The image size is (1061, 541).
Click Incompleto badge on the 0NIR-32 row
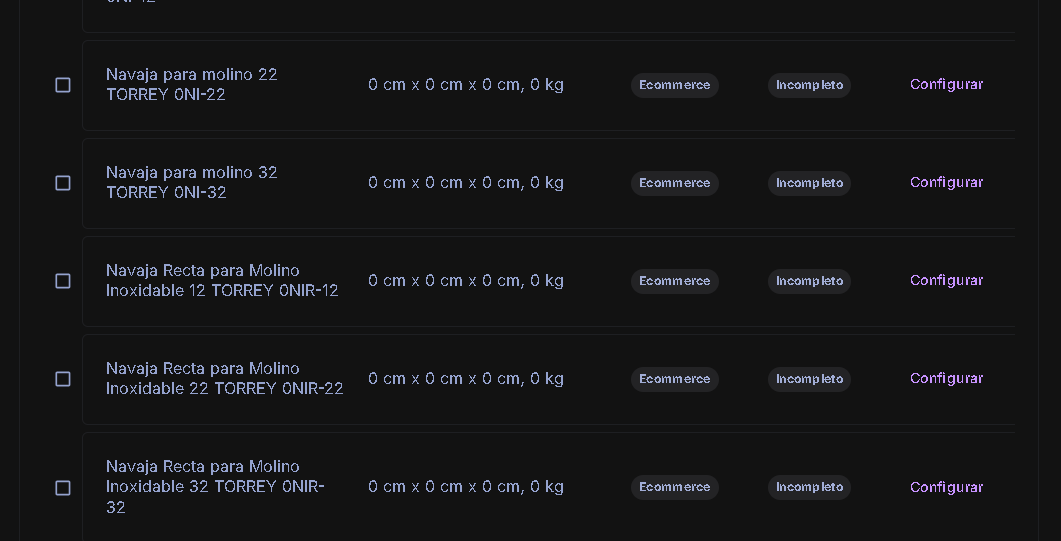click(809, 487)
